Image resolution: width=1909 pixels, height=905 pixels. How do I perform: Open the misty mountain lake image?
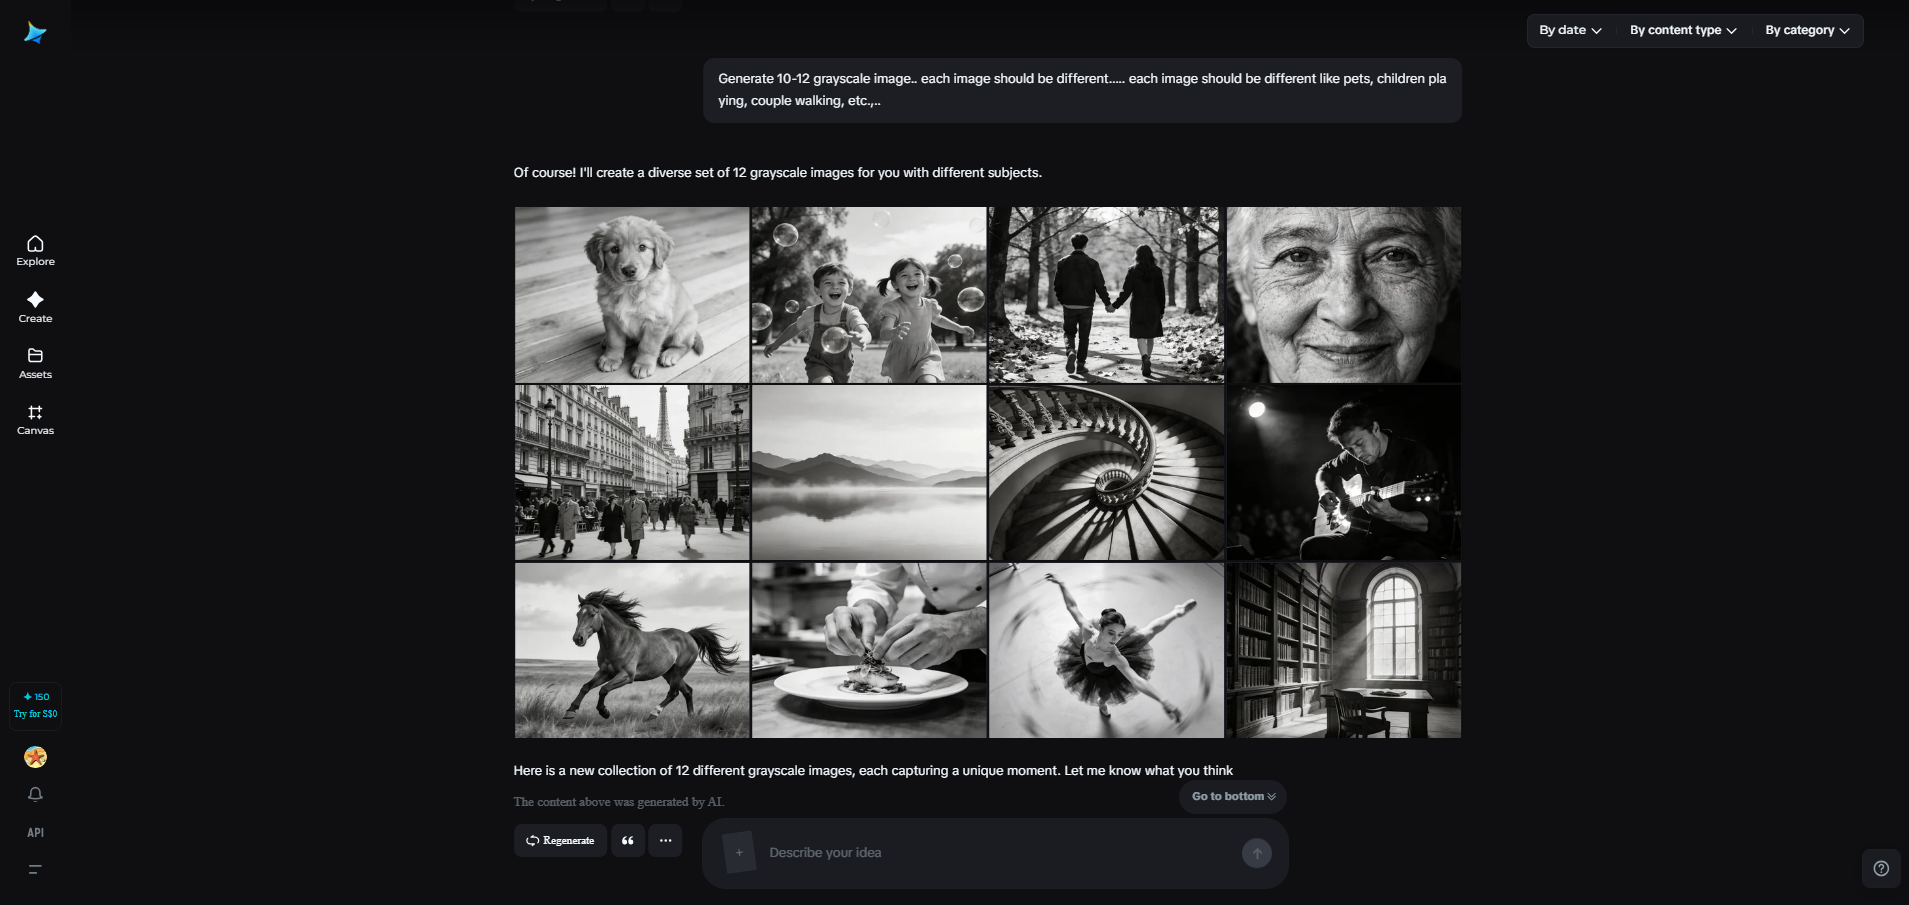(x=869, y=473)
